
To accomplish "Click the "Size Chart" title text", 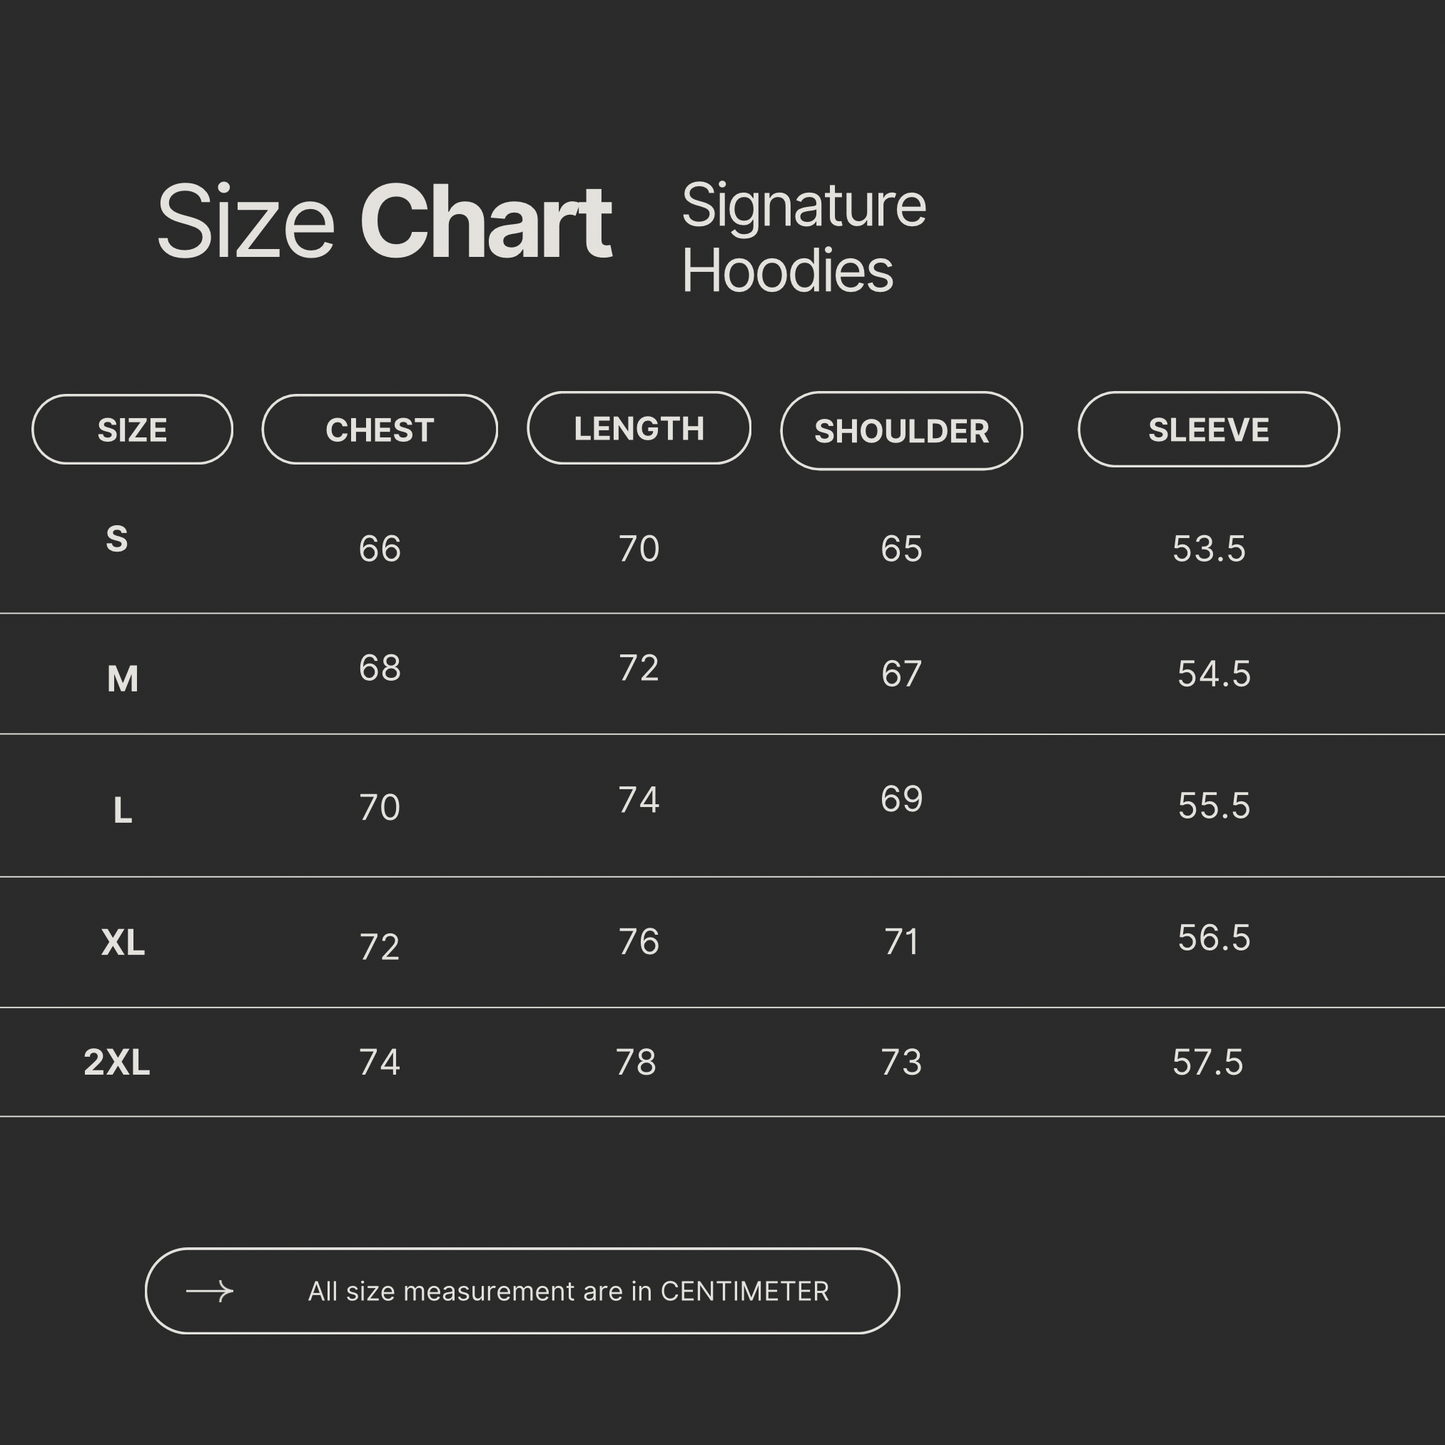I will pos(384,222).
